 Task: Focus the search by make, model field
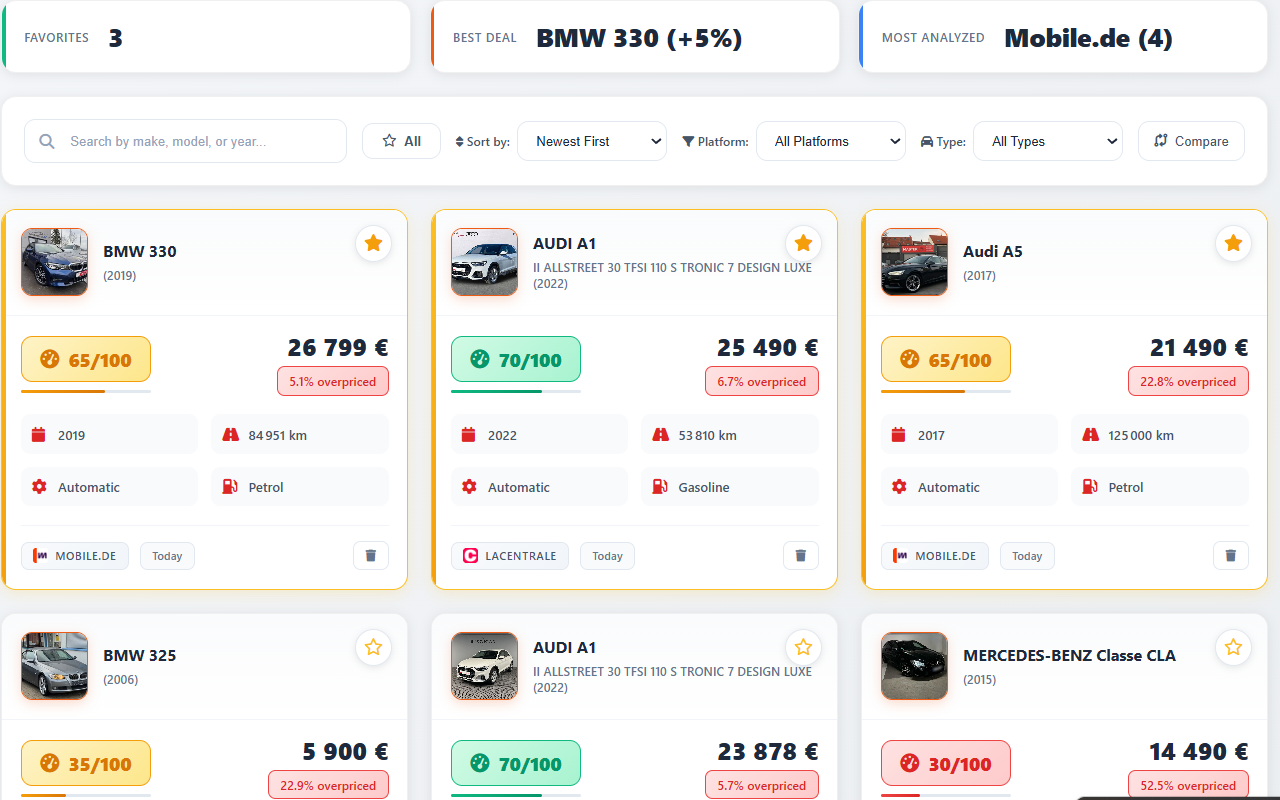click(185, 141)
